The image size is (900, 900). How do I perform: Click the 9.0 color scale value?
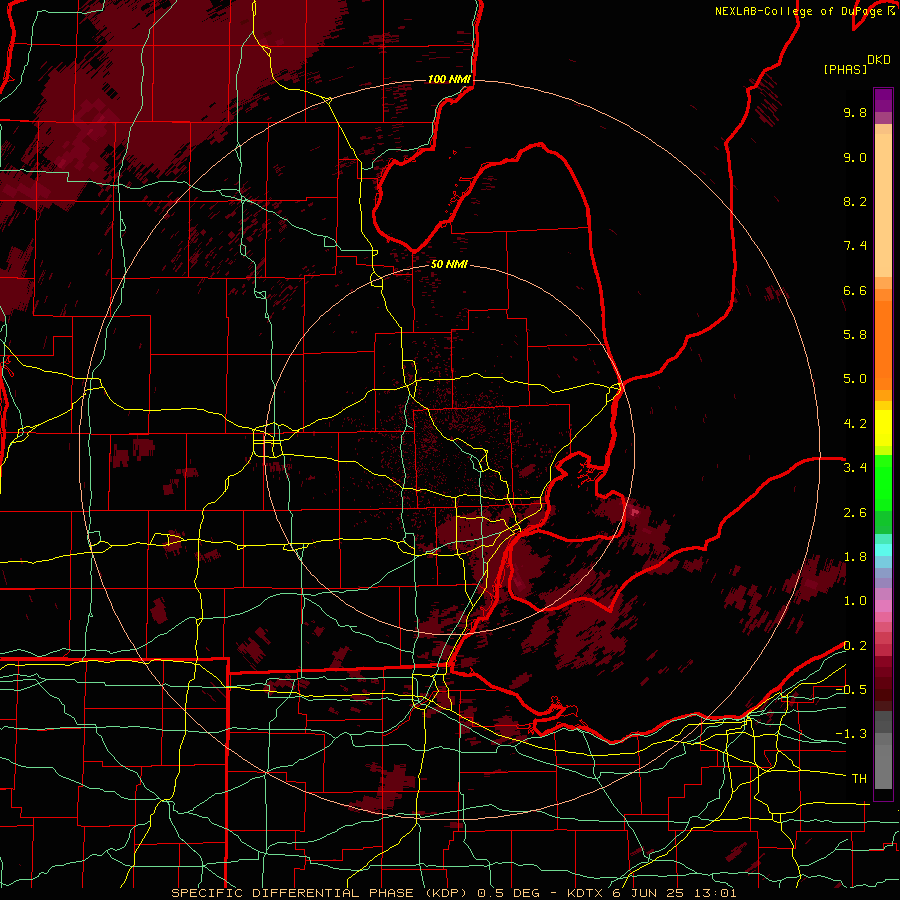(x=855, y=158)
